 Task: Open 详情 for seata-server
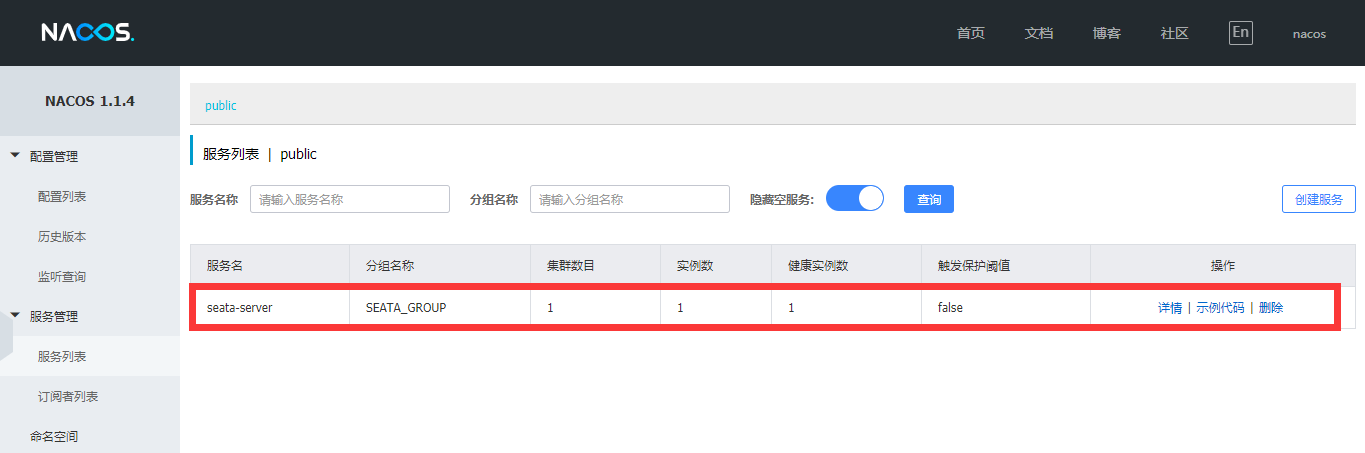1169,307
